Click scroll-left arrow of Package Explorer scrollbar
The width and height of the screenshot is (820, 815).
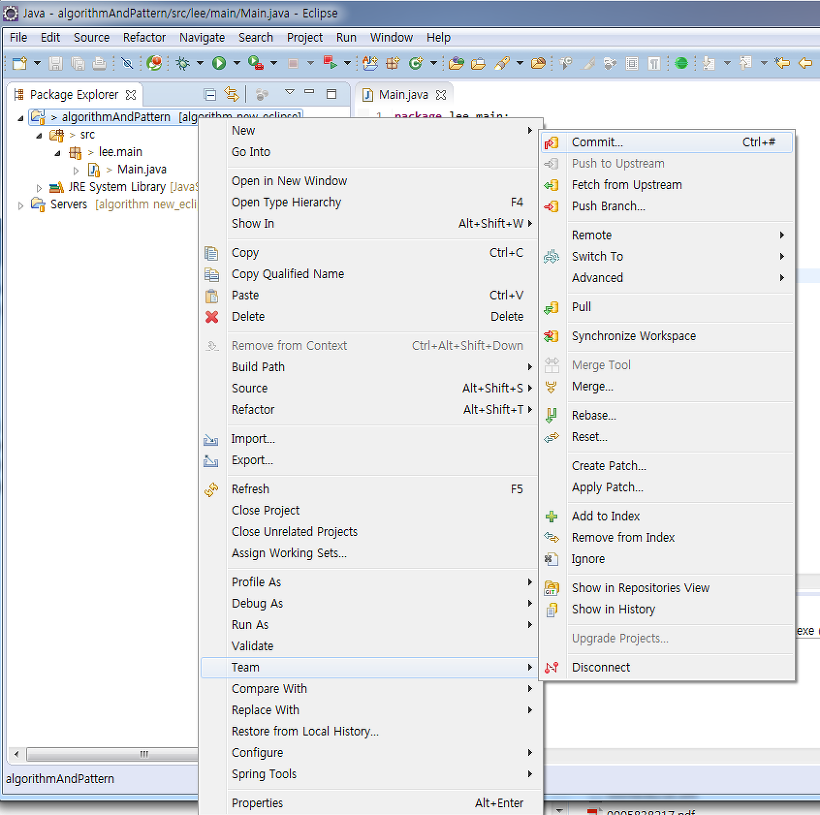click(17, 754)
